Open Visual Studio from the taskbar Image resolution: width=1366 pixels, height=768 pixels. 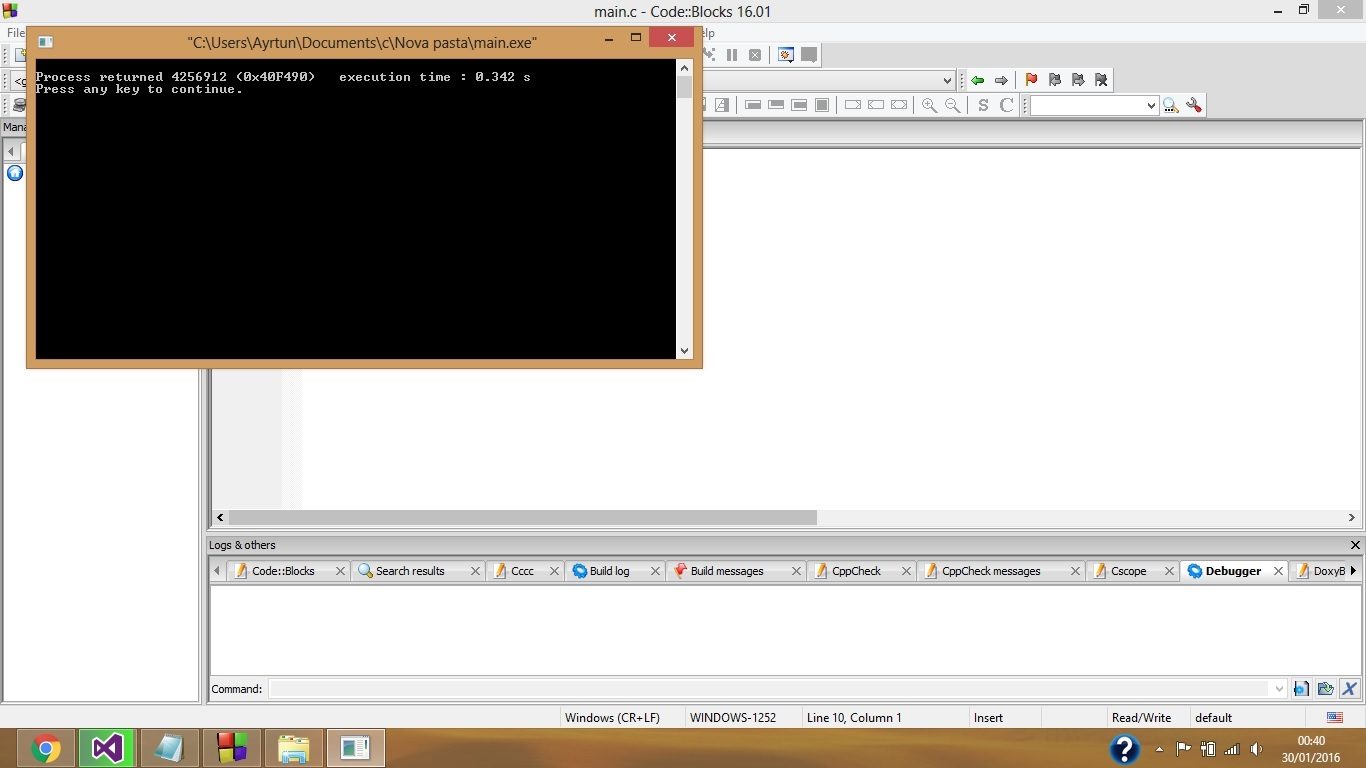point(107,748)
